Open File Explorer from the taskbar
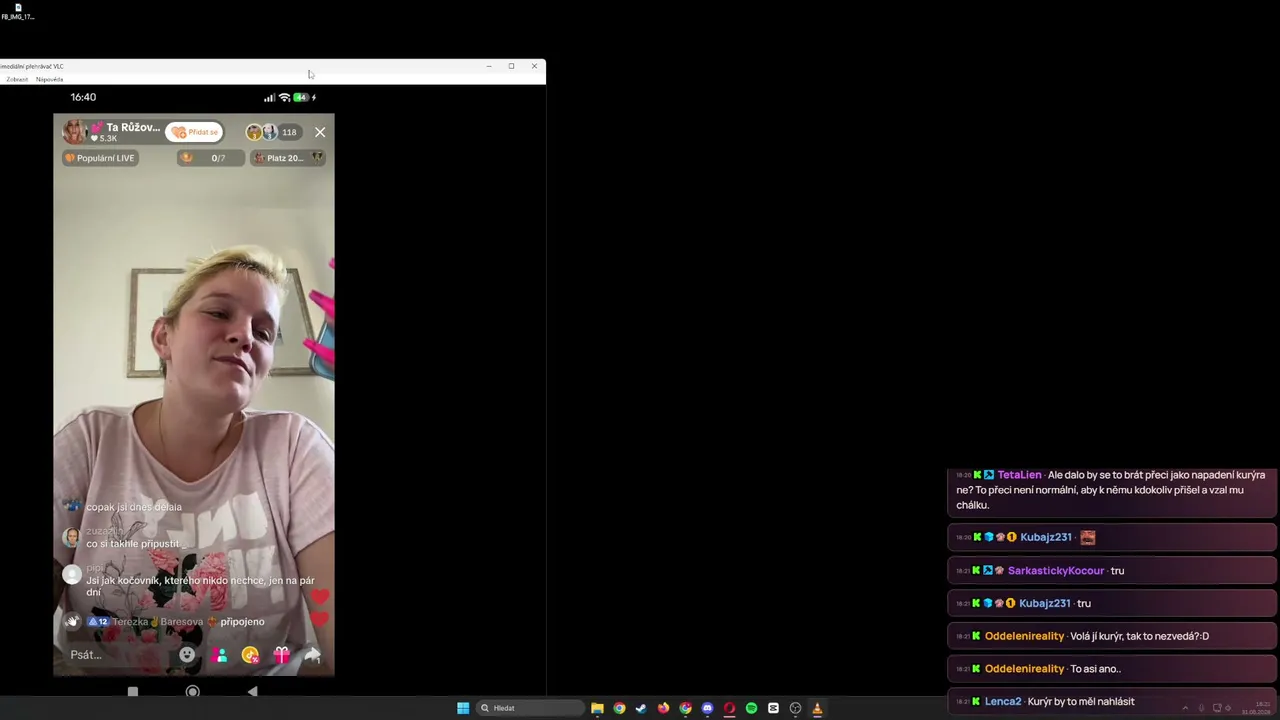Image resolution: width=1280 pixels, height=720 pixels. pyautogui.click(x=597, y=708)
